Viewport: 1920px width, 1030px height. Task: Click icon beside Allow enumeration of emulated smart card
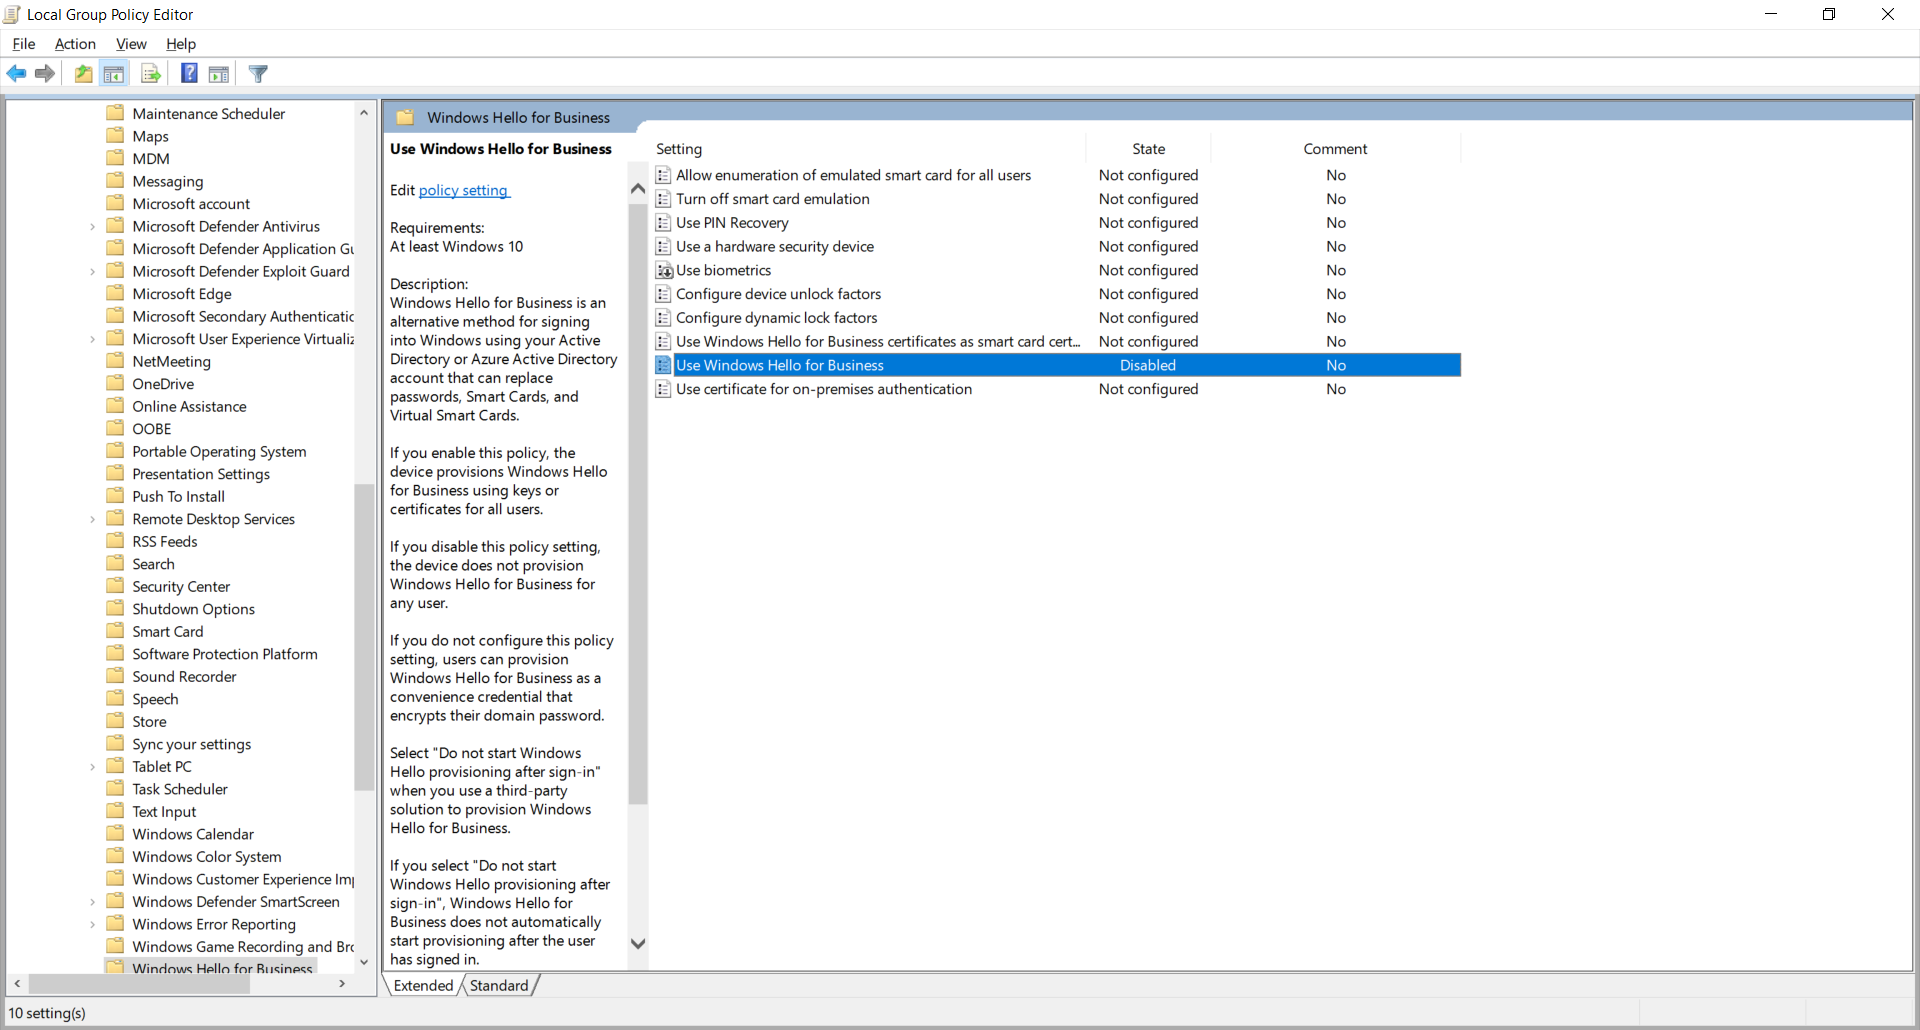(664, 175)
